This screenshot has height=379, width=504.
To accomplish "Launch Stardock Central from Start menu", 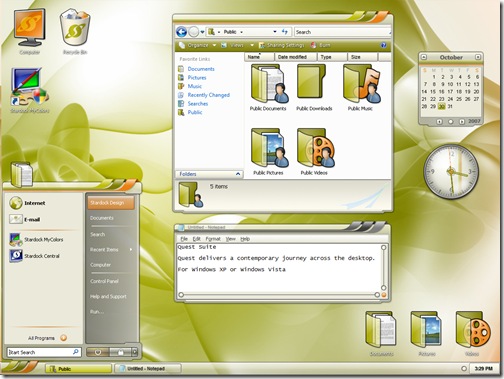I will [35, 256].
